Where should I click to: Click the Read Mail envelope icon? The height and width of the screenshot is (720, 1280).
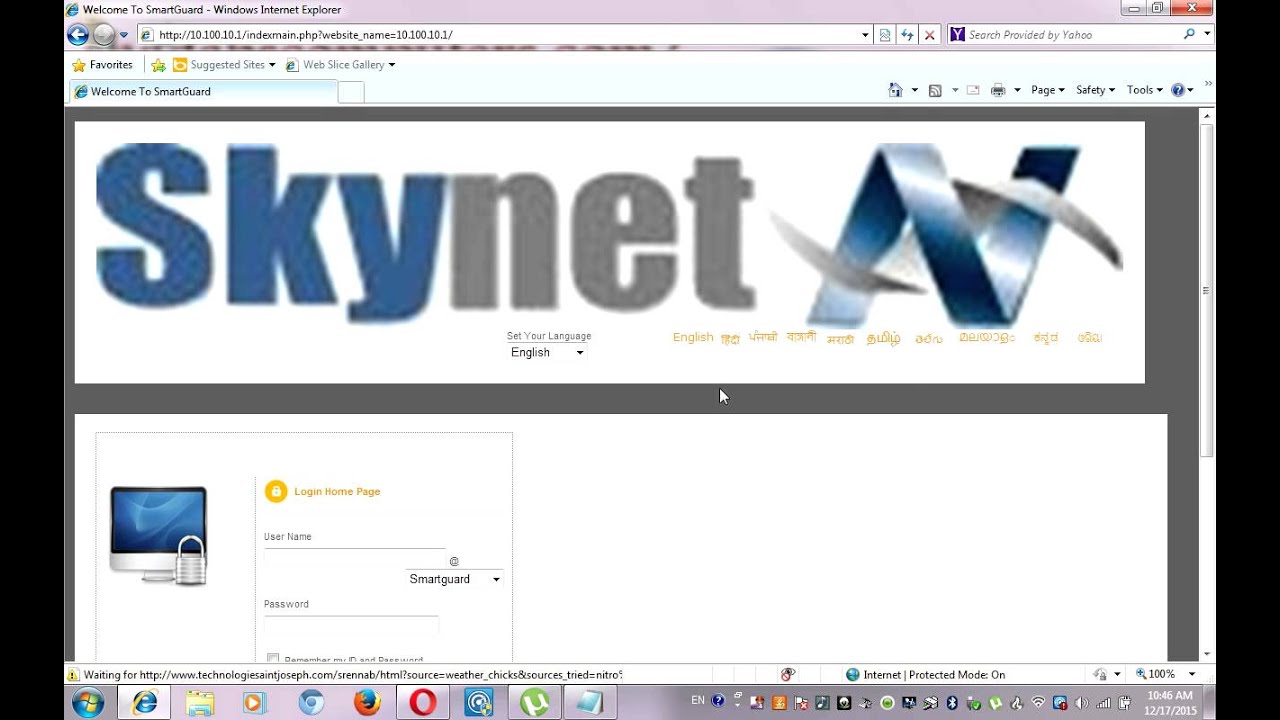tap(972, 90)
